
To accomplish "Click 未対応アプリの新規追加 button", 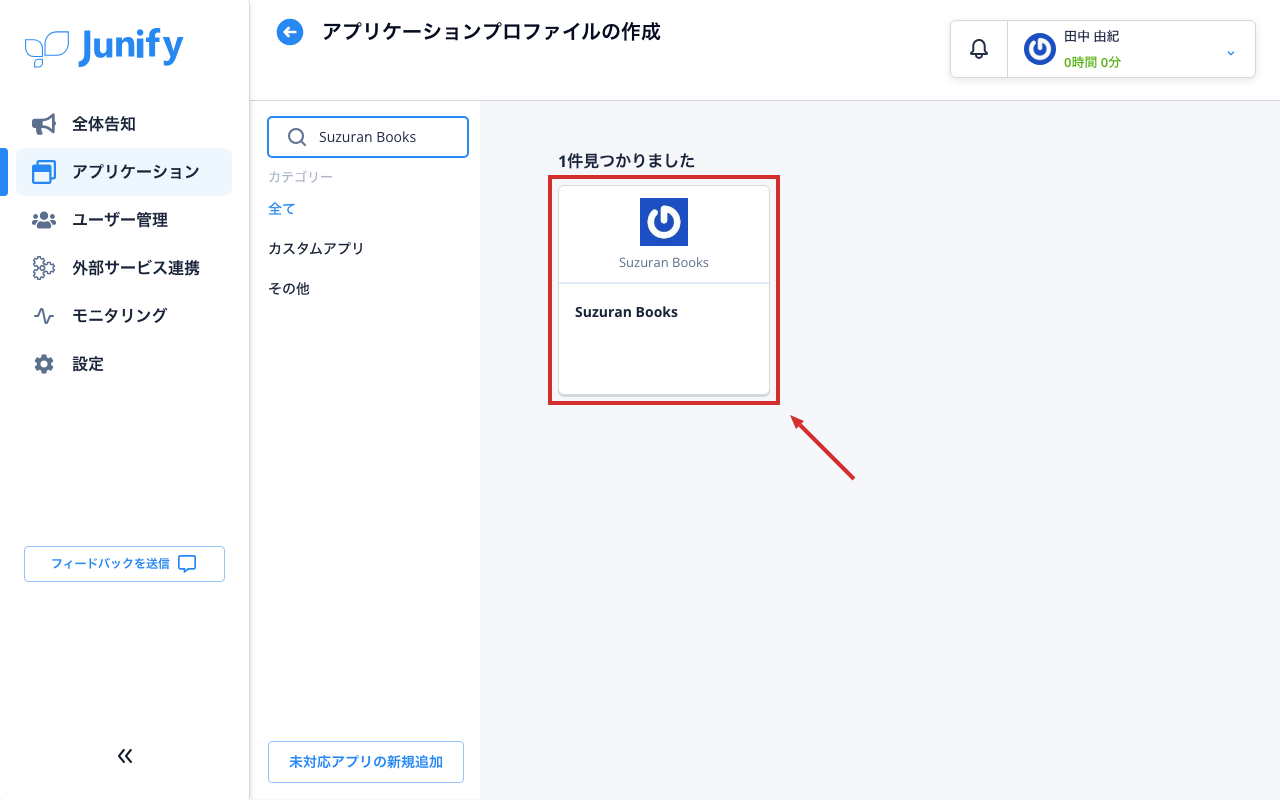I will [366, 762].
